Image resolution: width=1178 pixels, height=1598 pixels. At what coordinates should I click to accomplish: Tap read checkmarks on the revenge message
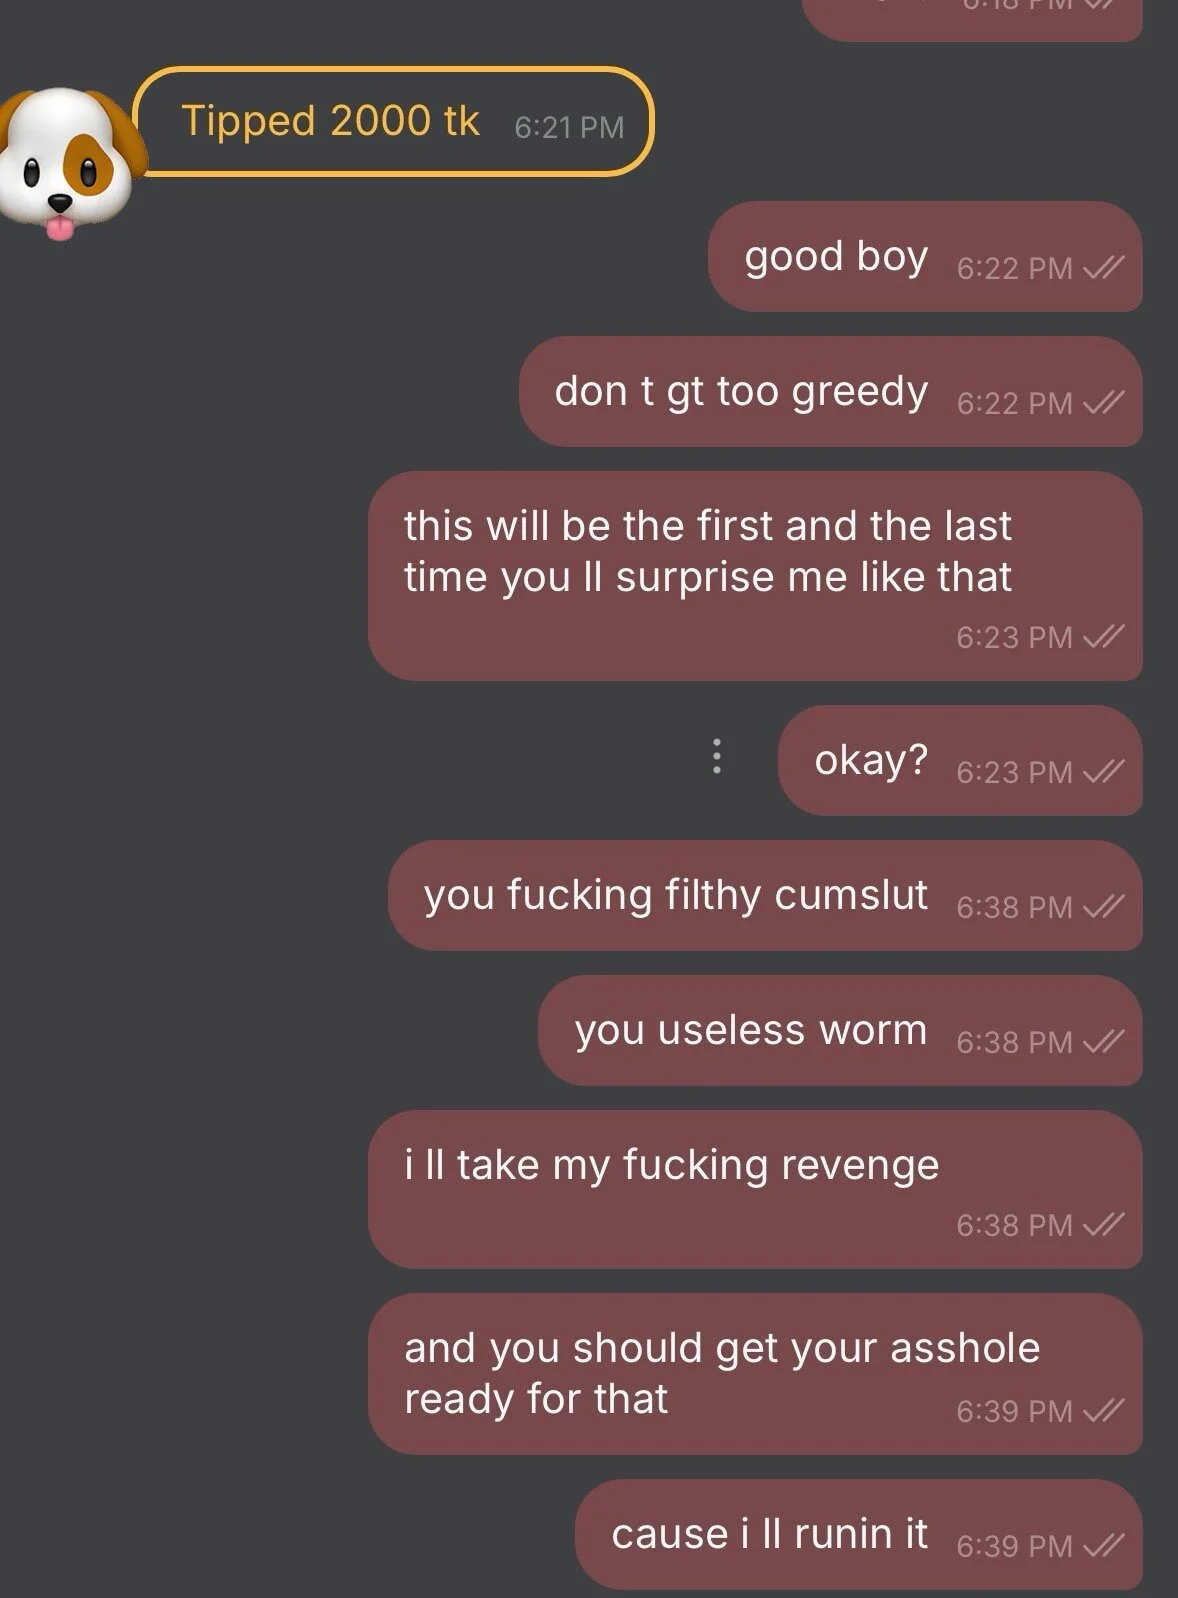pyautogui.click(x=1104, y=1224)
